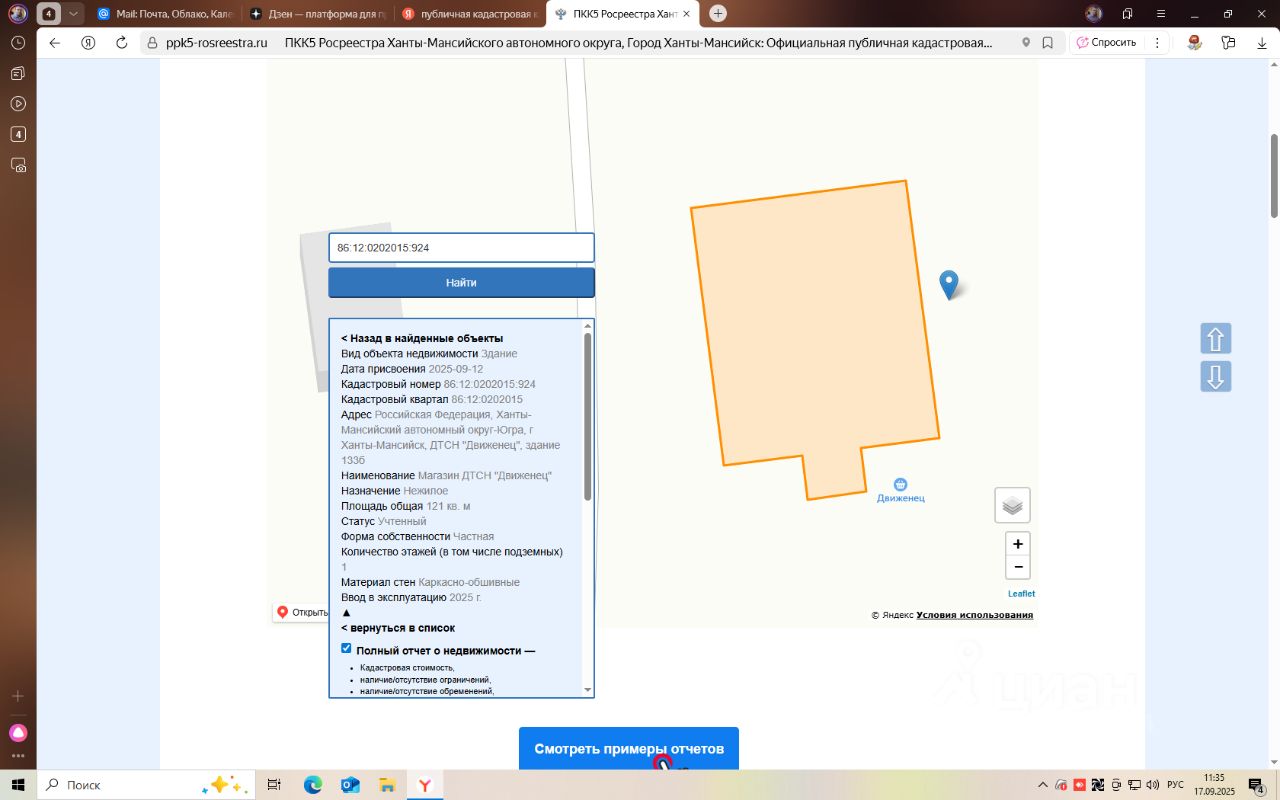Collapse details with the black triangle
Screen dimensions: 1280x800
tap(347, 612)
